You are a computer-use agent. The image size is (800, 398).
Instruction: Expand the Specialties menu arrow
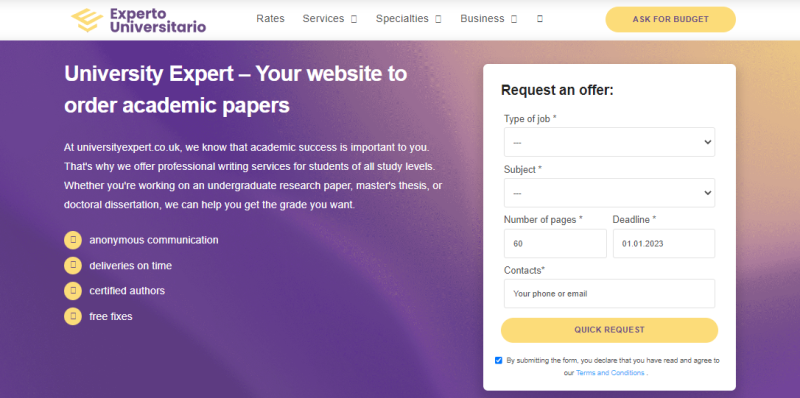438,19
